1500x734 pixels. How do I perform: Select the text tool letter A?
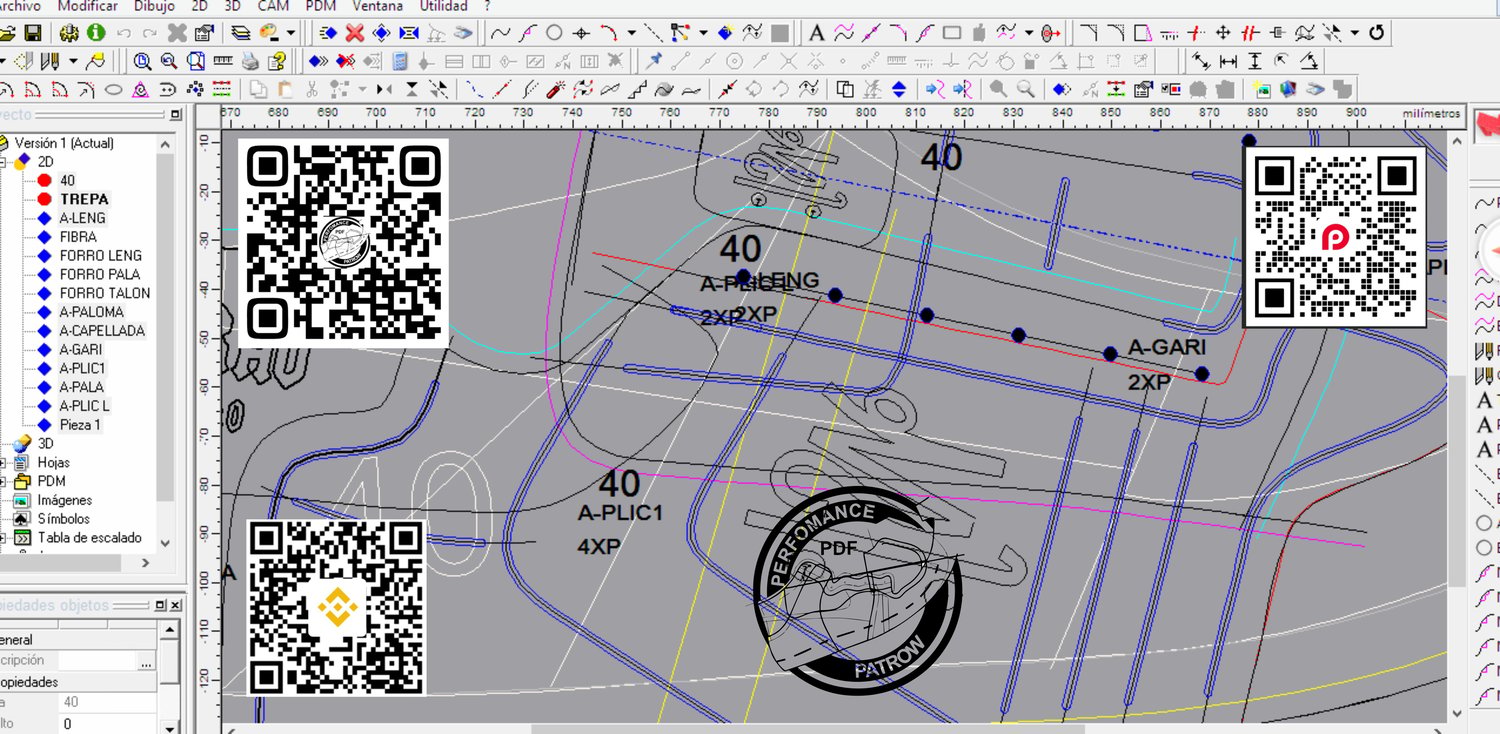click(x=817, y=33)
